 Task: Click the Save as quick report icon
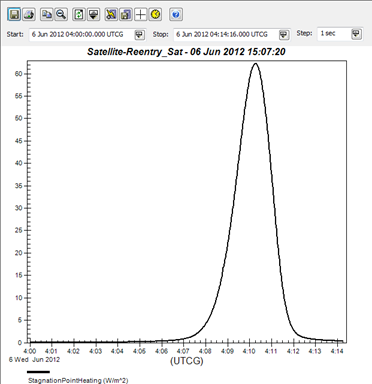[126, 14]
